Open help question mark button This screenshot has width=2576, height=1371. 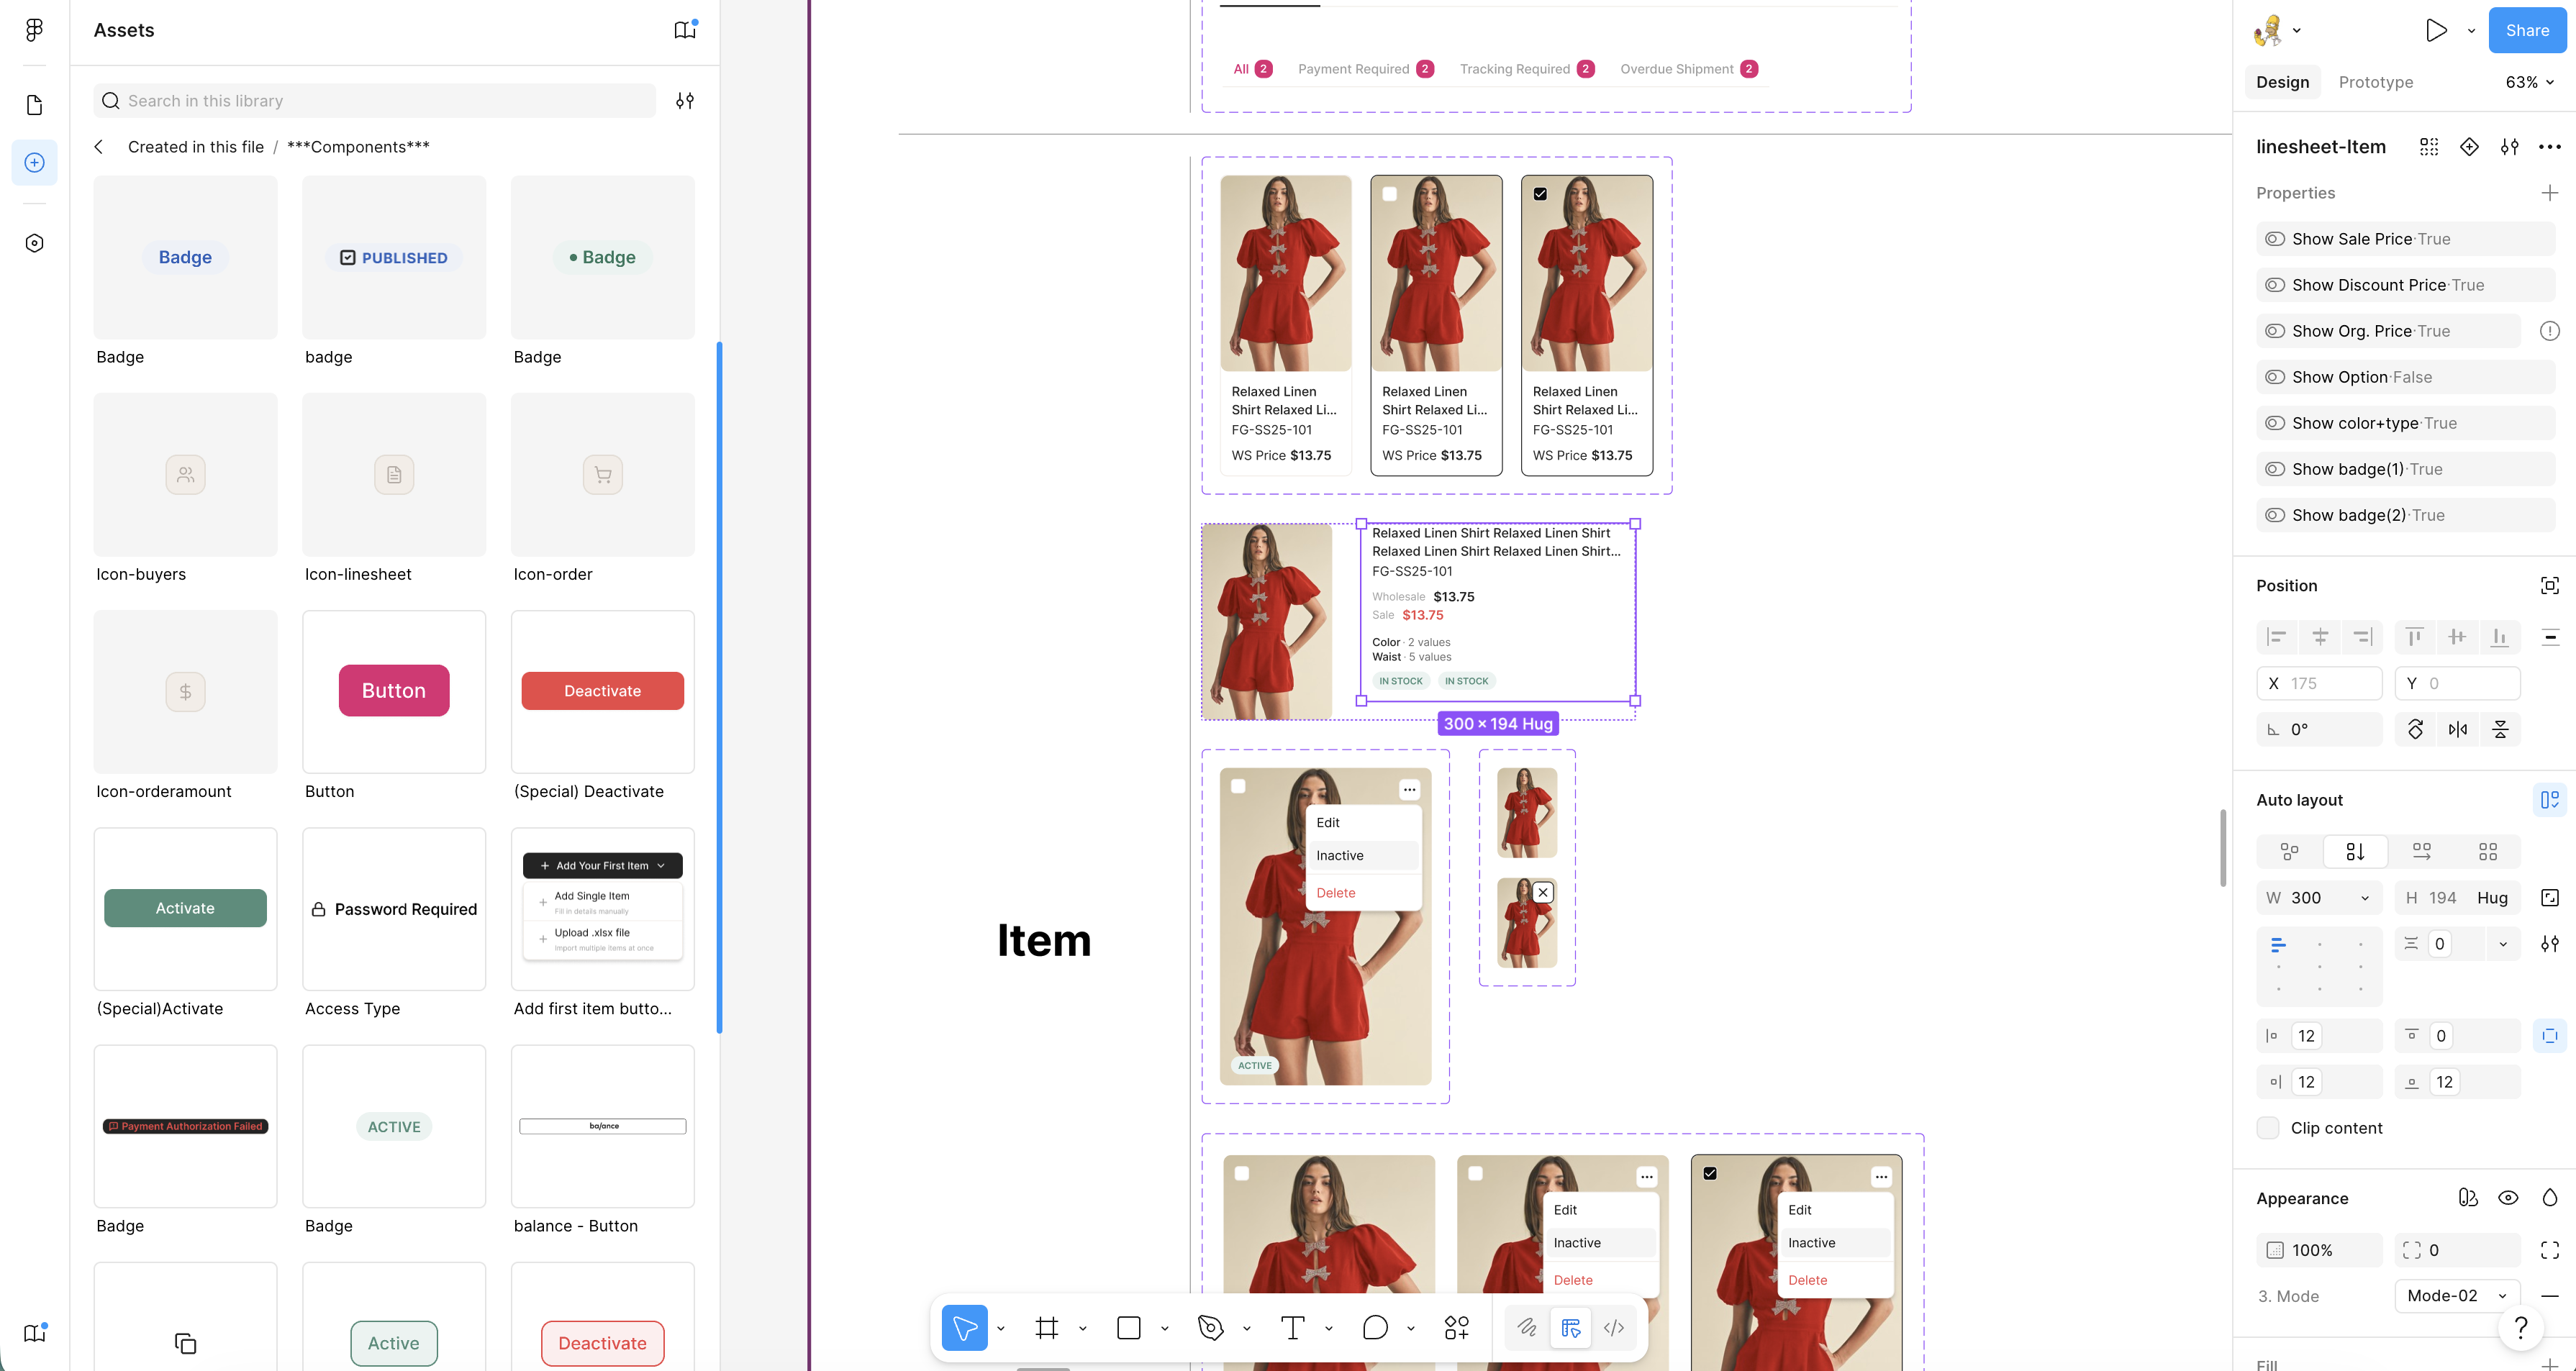(x=2521, y=1327)
